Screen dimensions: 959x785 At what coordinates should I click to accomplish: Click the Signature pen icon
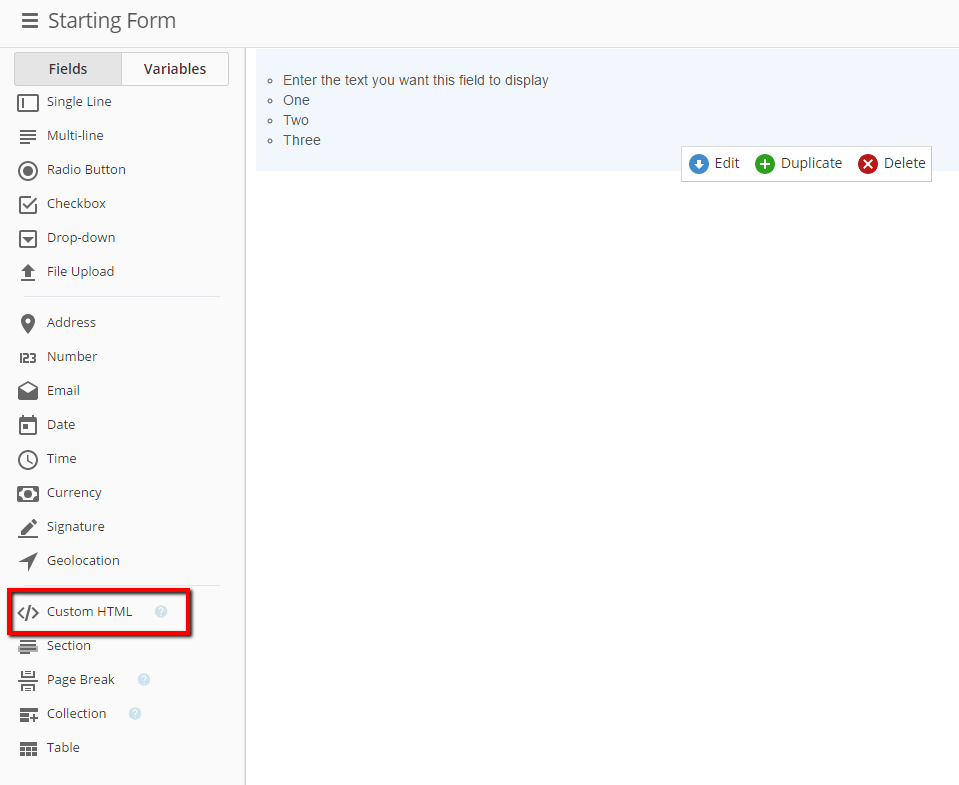click(x=28, y=528)
